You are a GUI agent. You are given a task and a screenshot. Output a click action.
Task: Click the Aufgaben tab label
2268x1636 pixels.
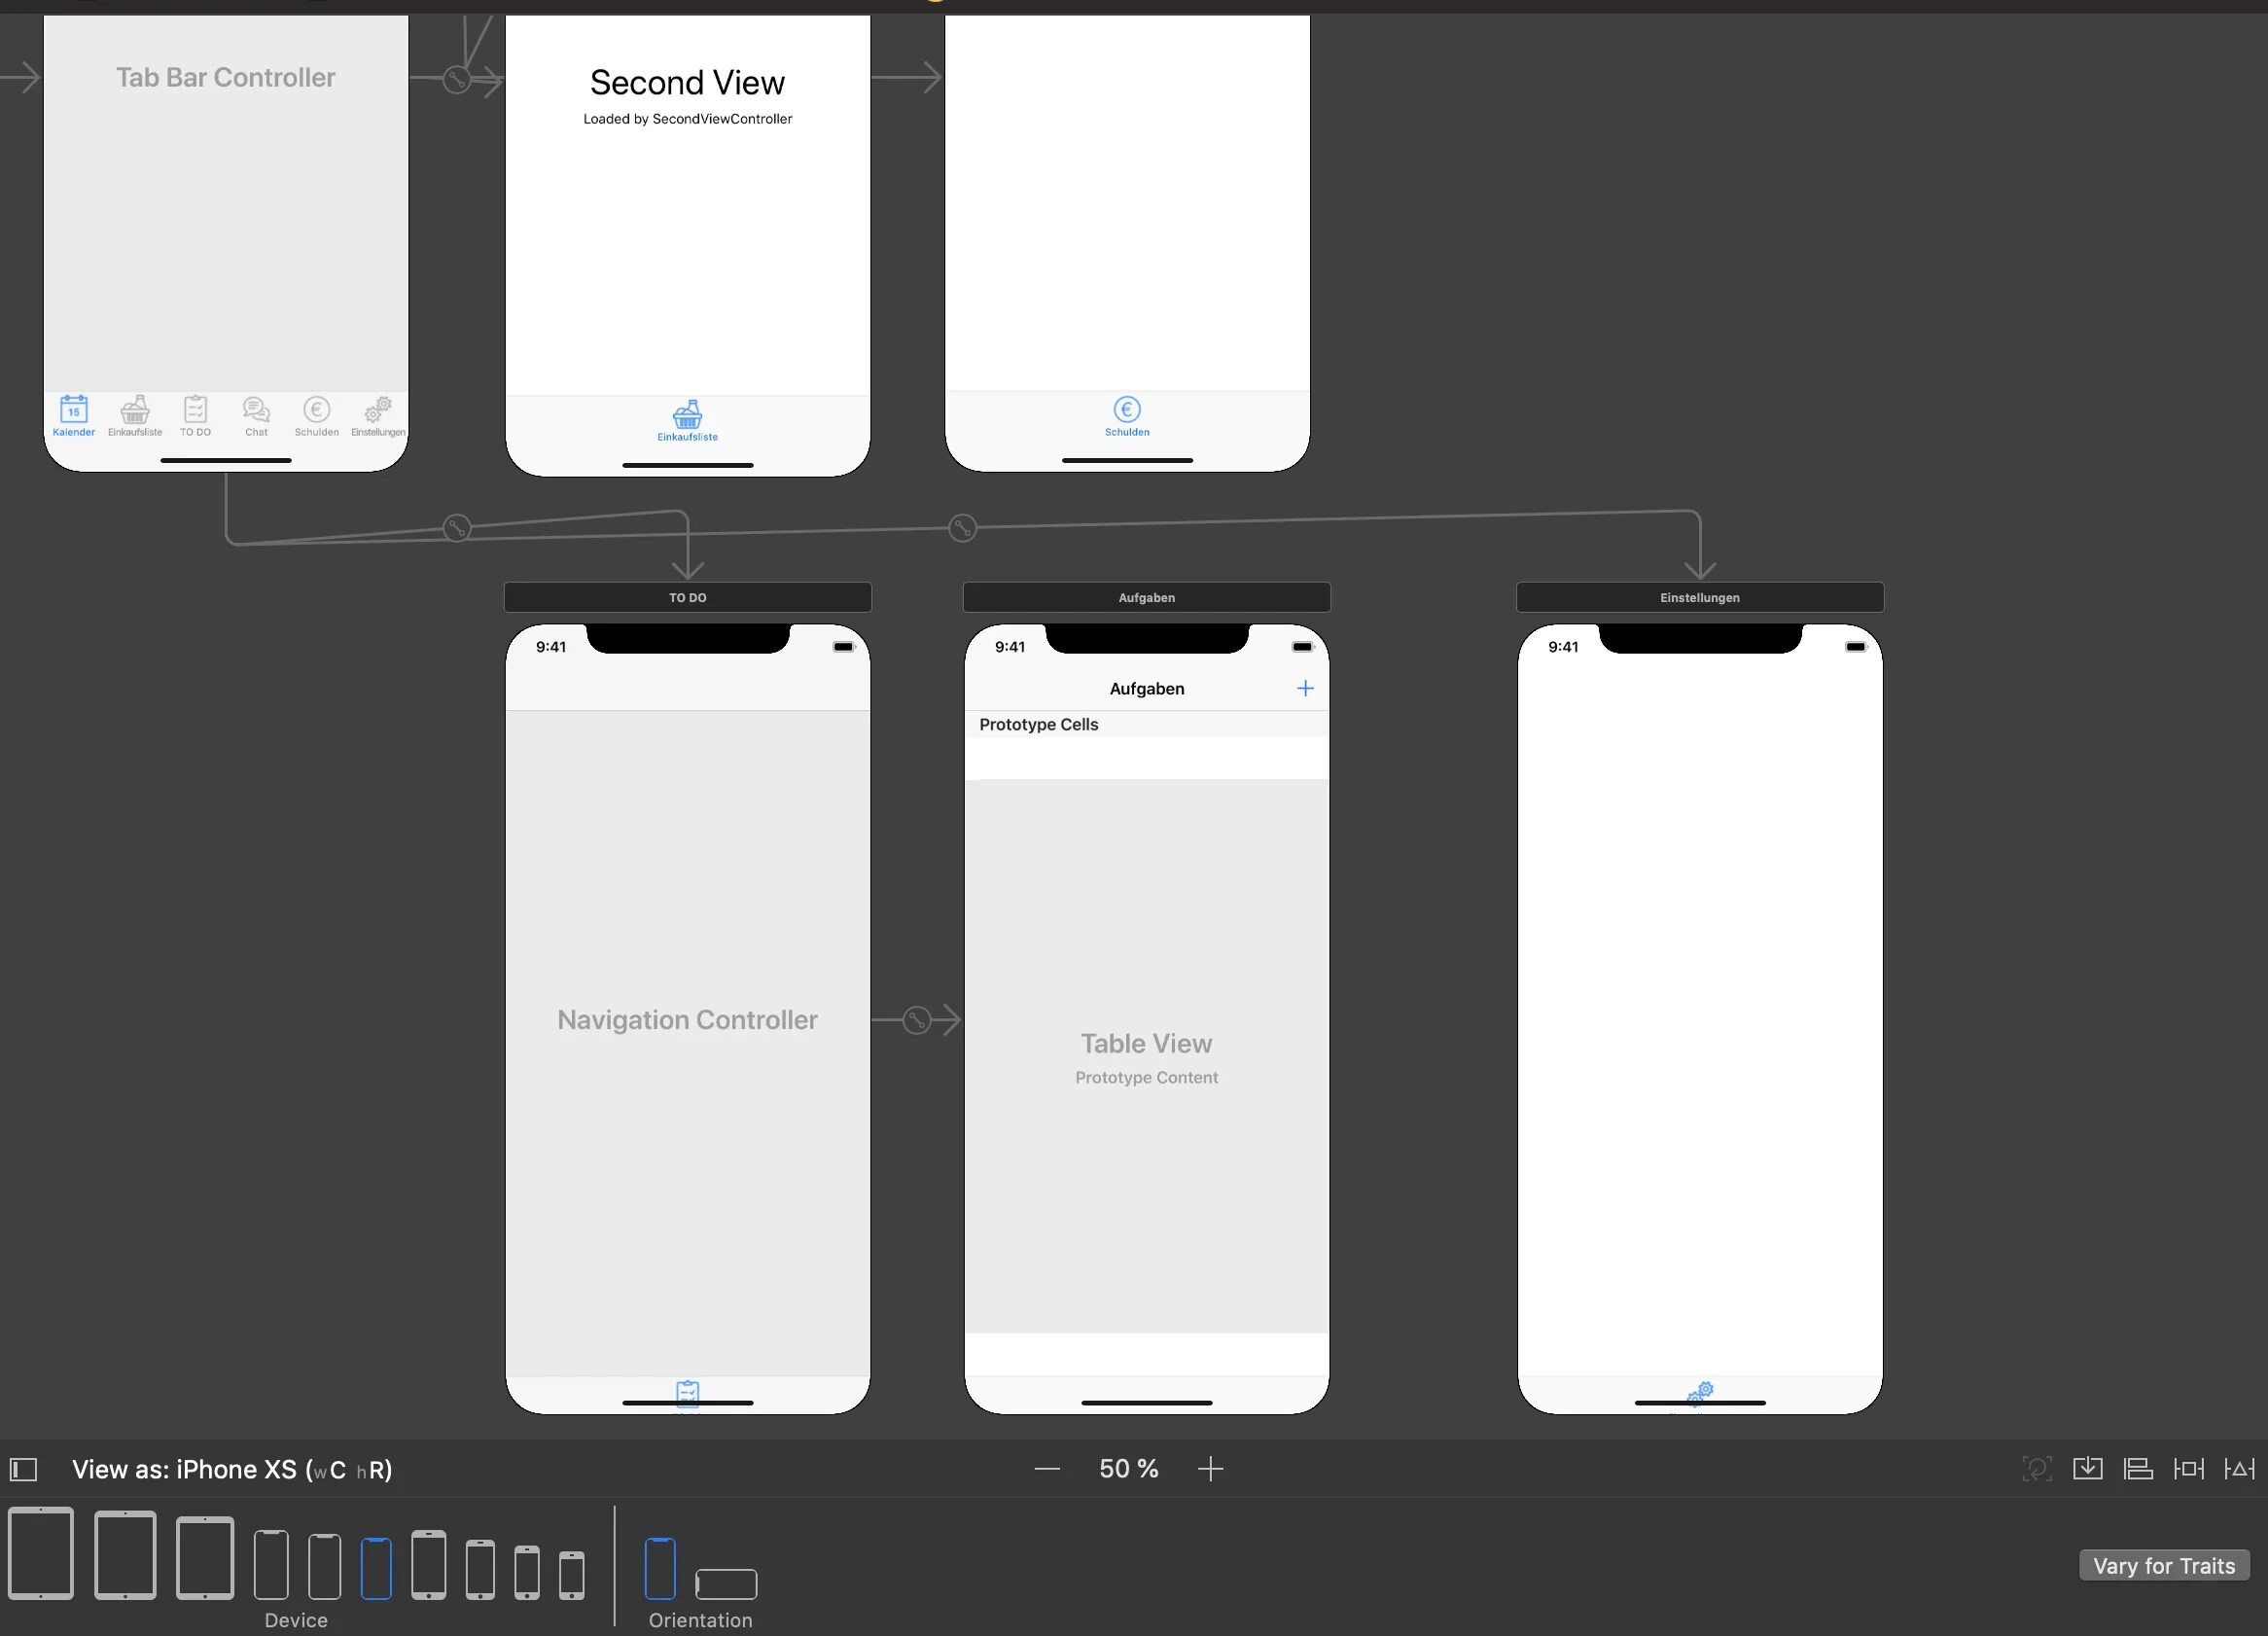point(1145,597)
